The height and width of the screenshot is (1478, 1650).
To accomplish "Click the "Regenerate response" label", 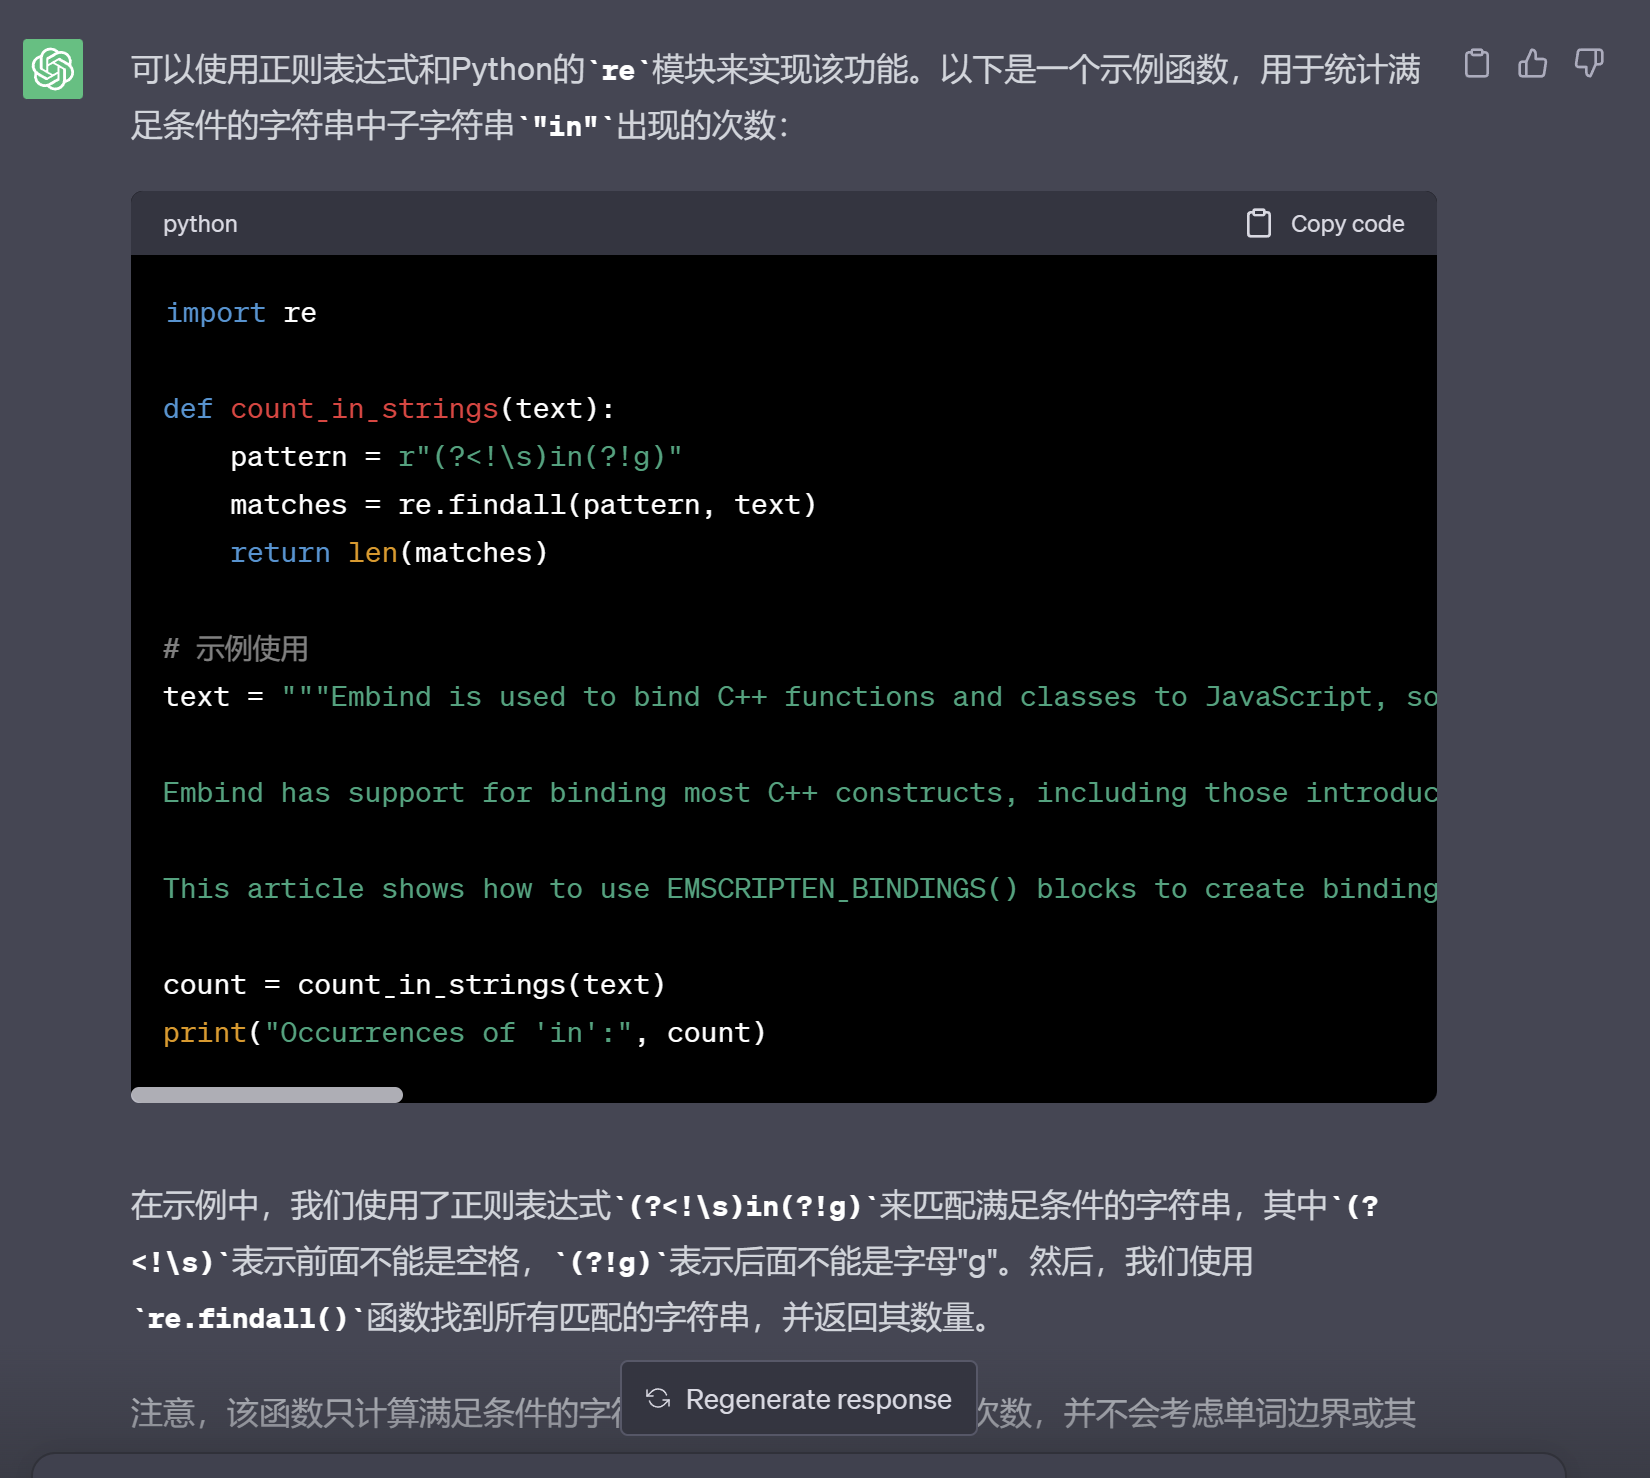I will click(x=818, y=1399).
